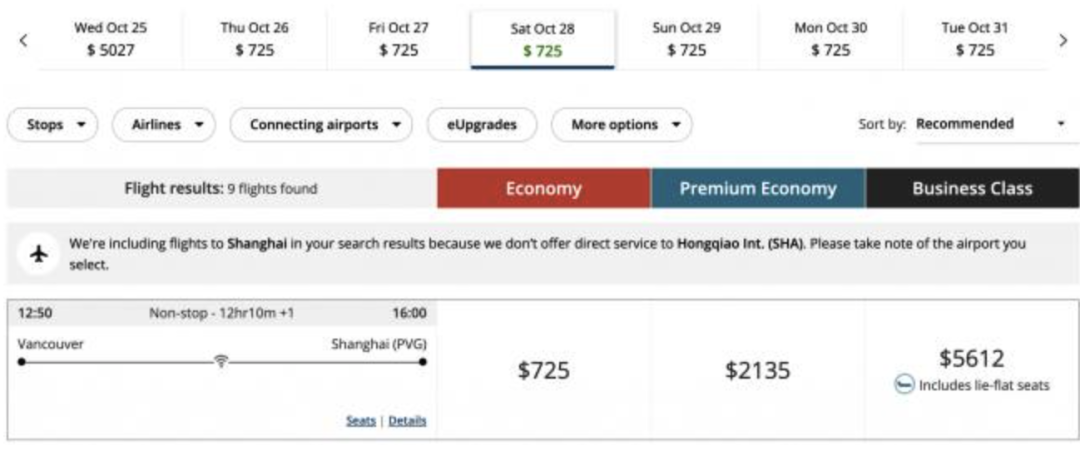Switch to Tue Oct 31 fares

(x=974, y=39)
